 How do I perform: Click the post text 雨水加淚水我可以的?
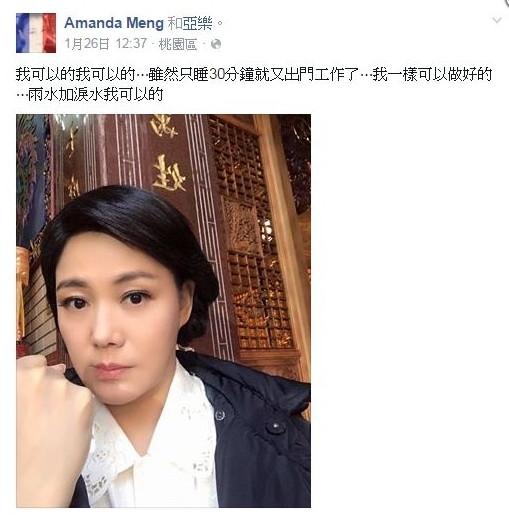tap(96, 95)
